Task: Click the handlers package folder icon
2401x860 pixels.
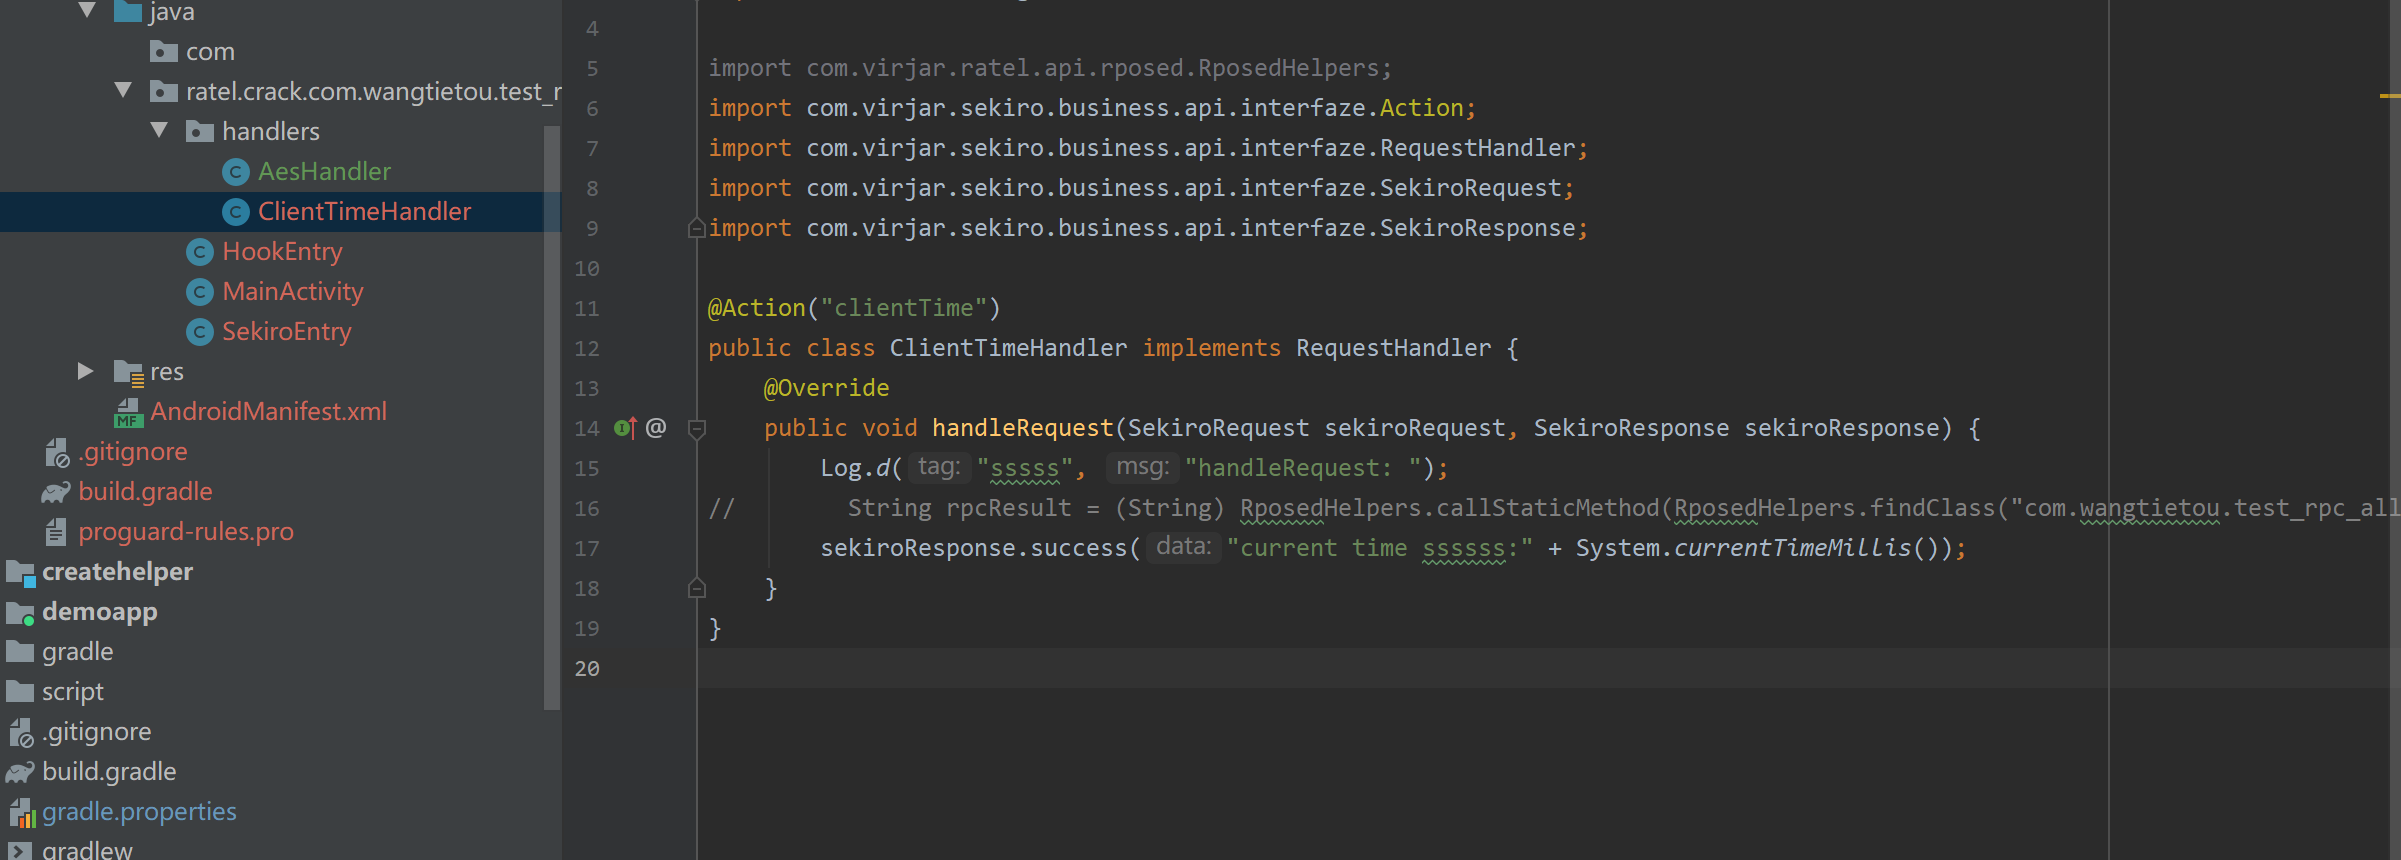Action: coord(200,131)
